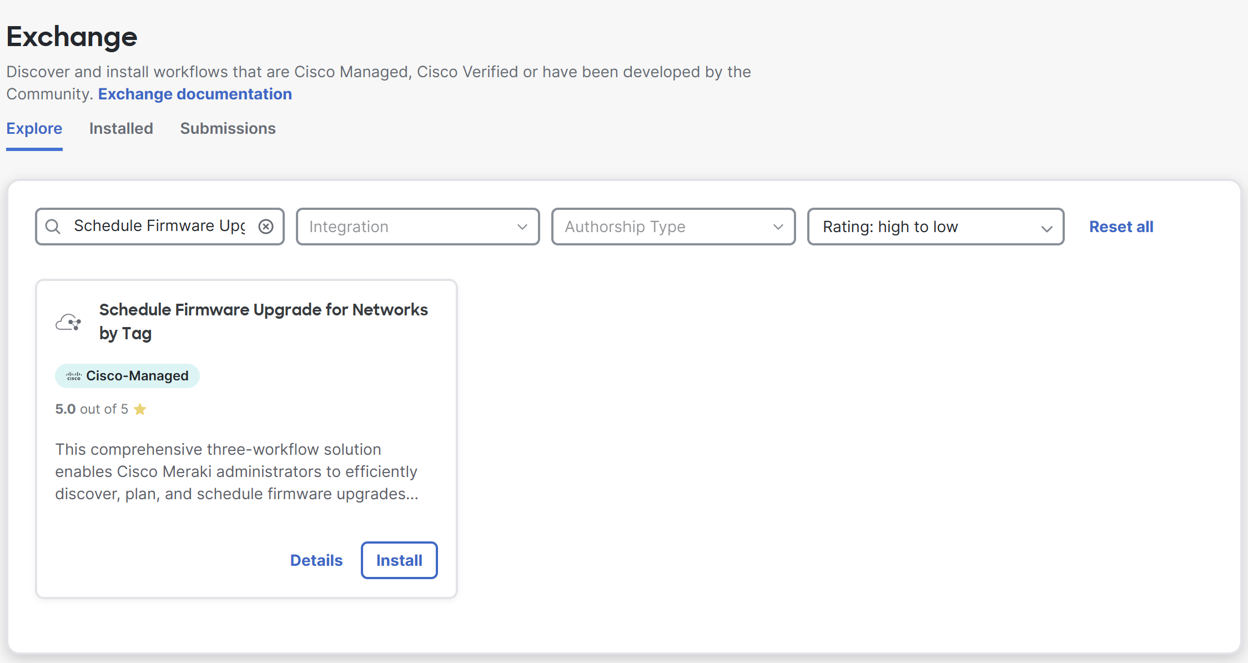The width and height of the screenshot is (1248, 663).
Task: Open the Authorship Type dropdown
Action: point(674,227)
